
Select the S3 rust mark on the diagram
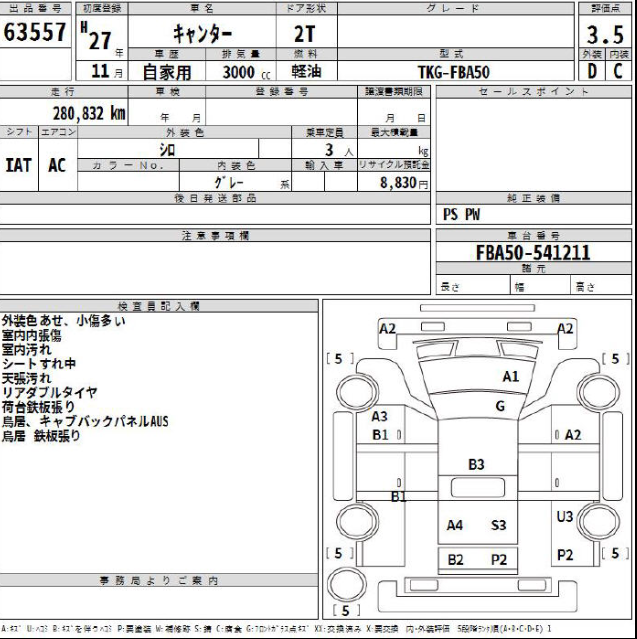click(498, 524)
